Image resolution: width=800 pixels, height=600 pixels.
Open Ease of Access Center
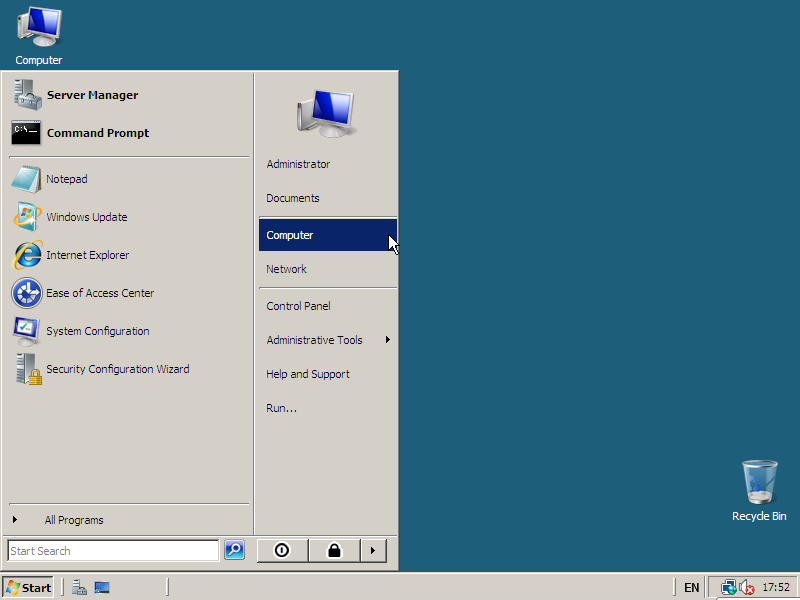pos(99,293)
